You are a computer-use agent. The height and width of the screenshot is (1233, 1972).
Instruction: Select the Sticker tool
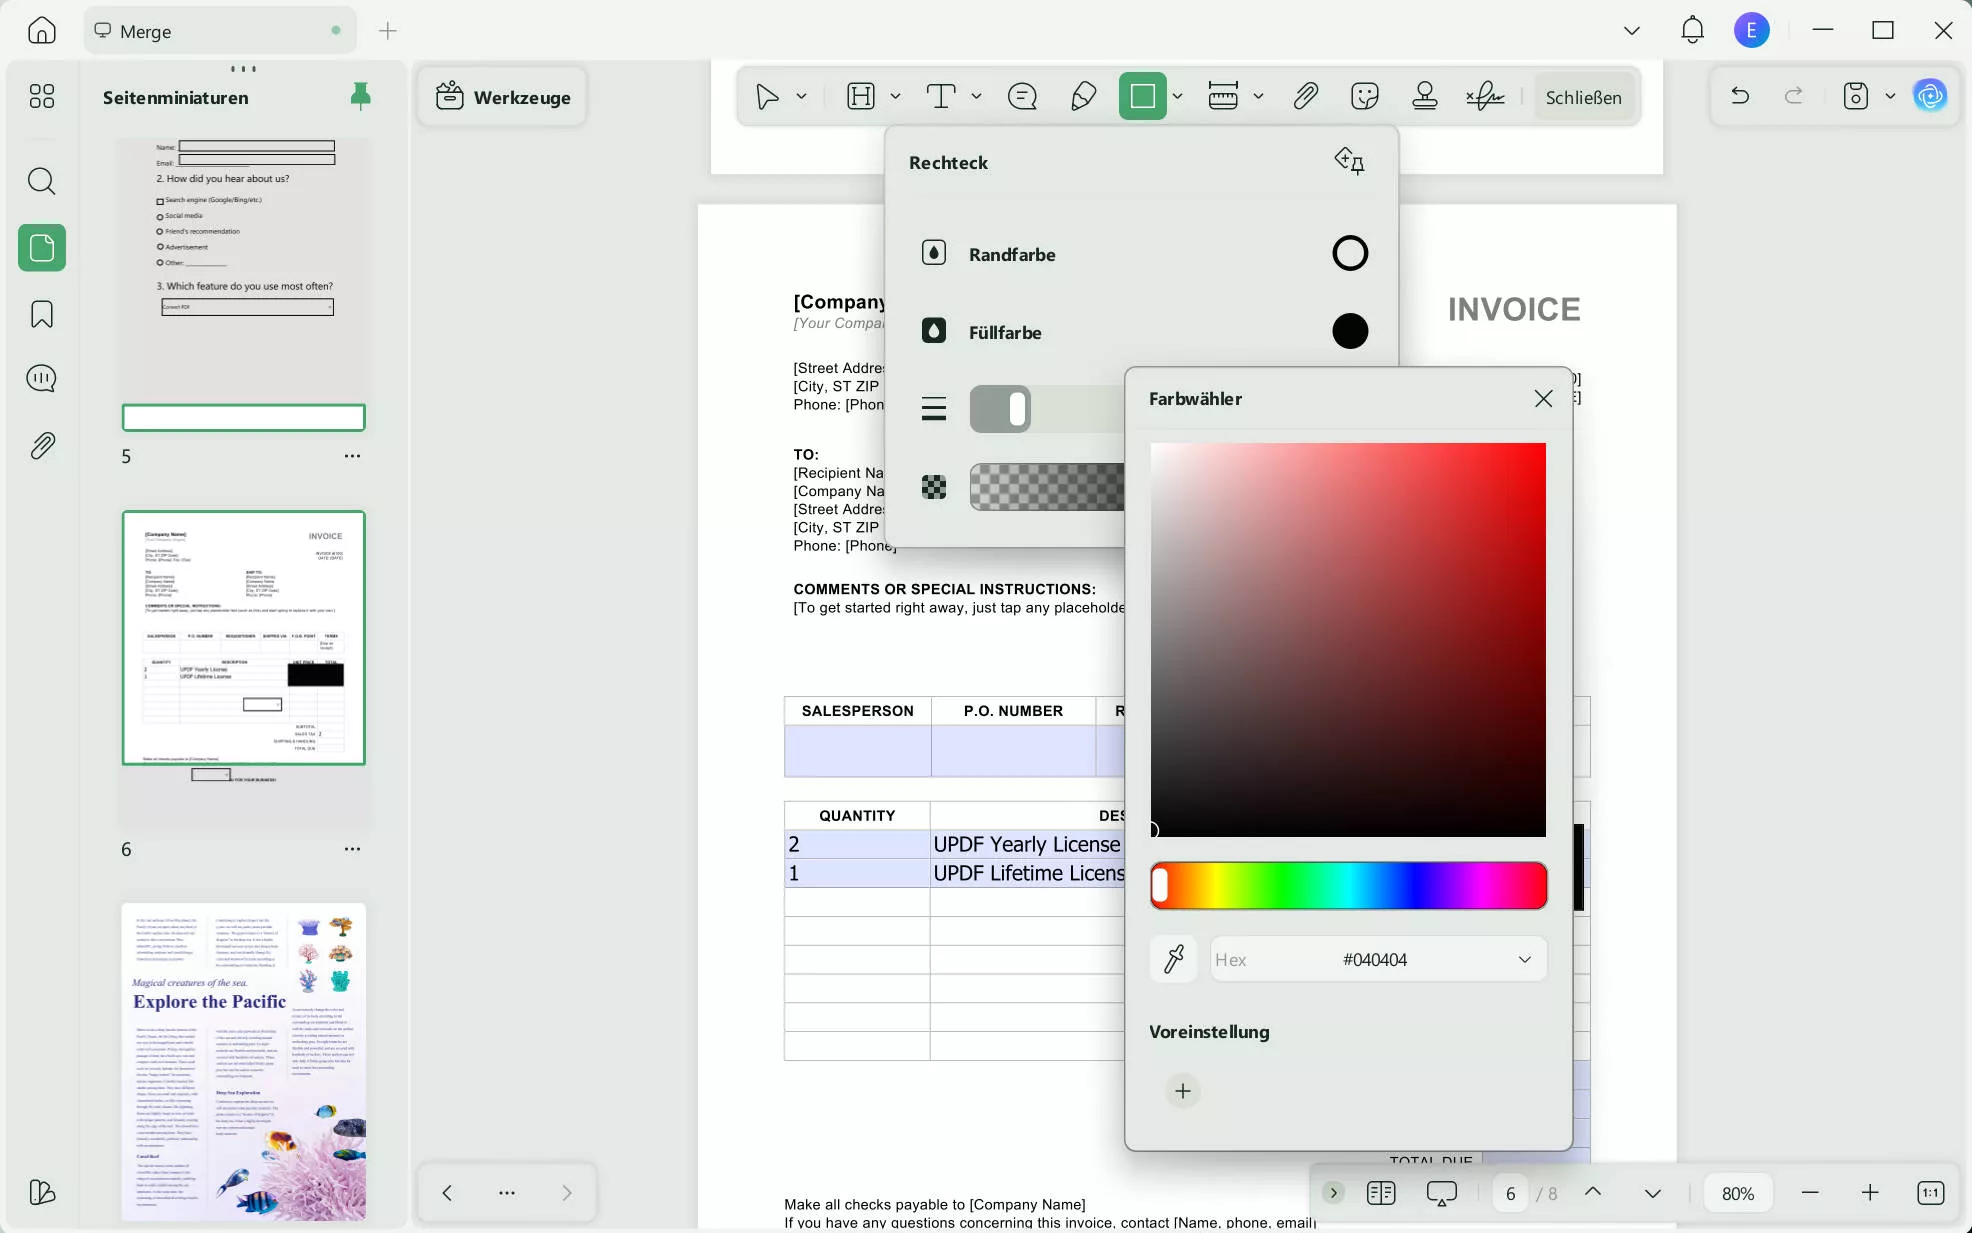click(x=1364, y=96)
